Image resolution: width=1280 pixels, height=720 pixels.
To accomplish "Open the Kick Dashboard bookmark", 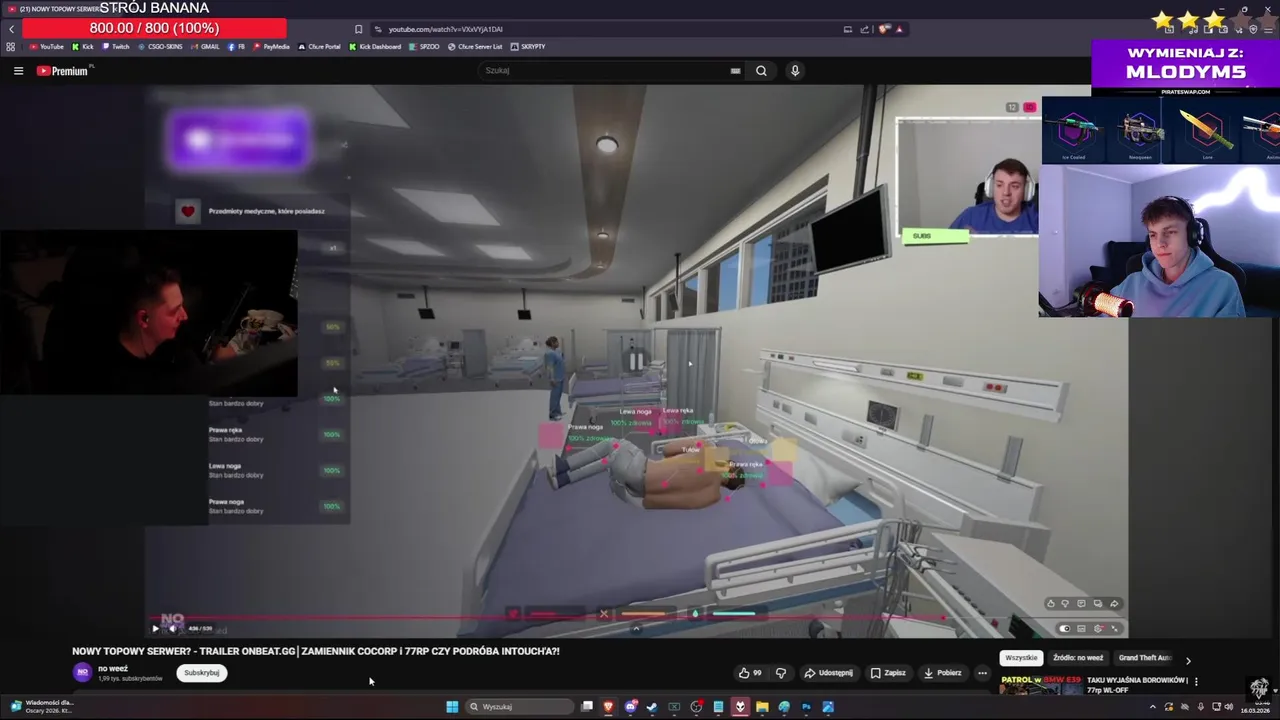I will (x=375, y=47).
